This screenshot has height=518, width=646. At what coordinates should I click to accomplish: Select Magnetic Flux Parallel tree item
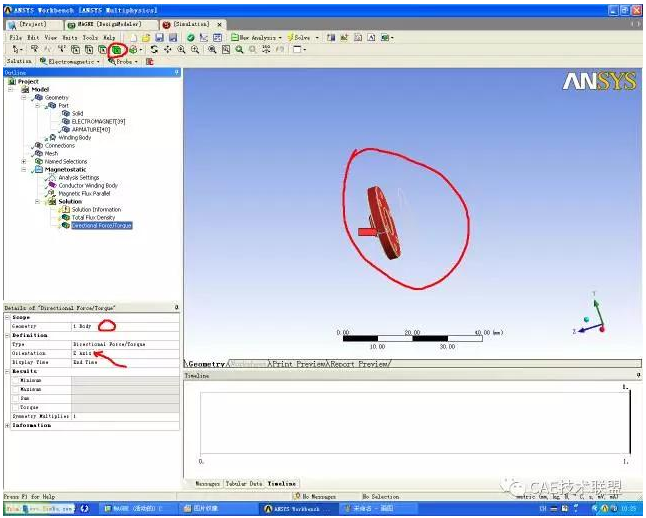[x=84, y=194]
